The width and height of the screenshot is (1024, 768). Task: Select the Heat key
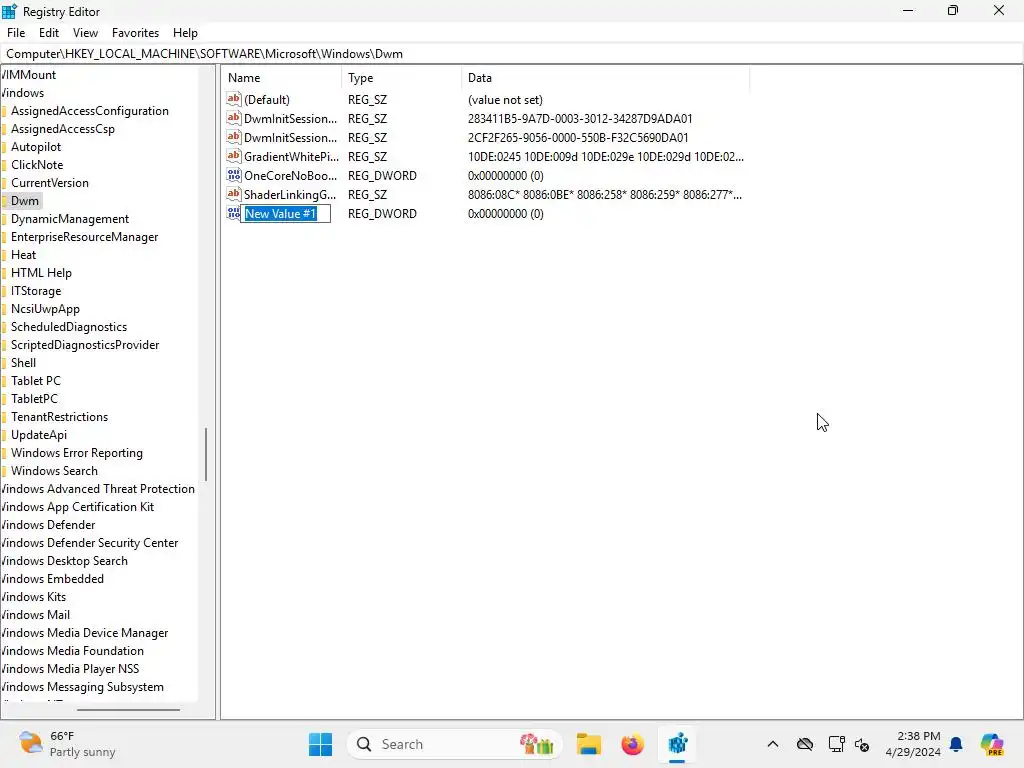pyautogui.click(x=24, y=255)
